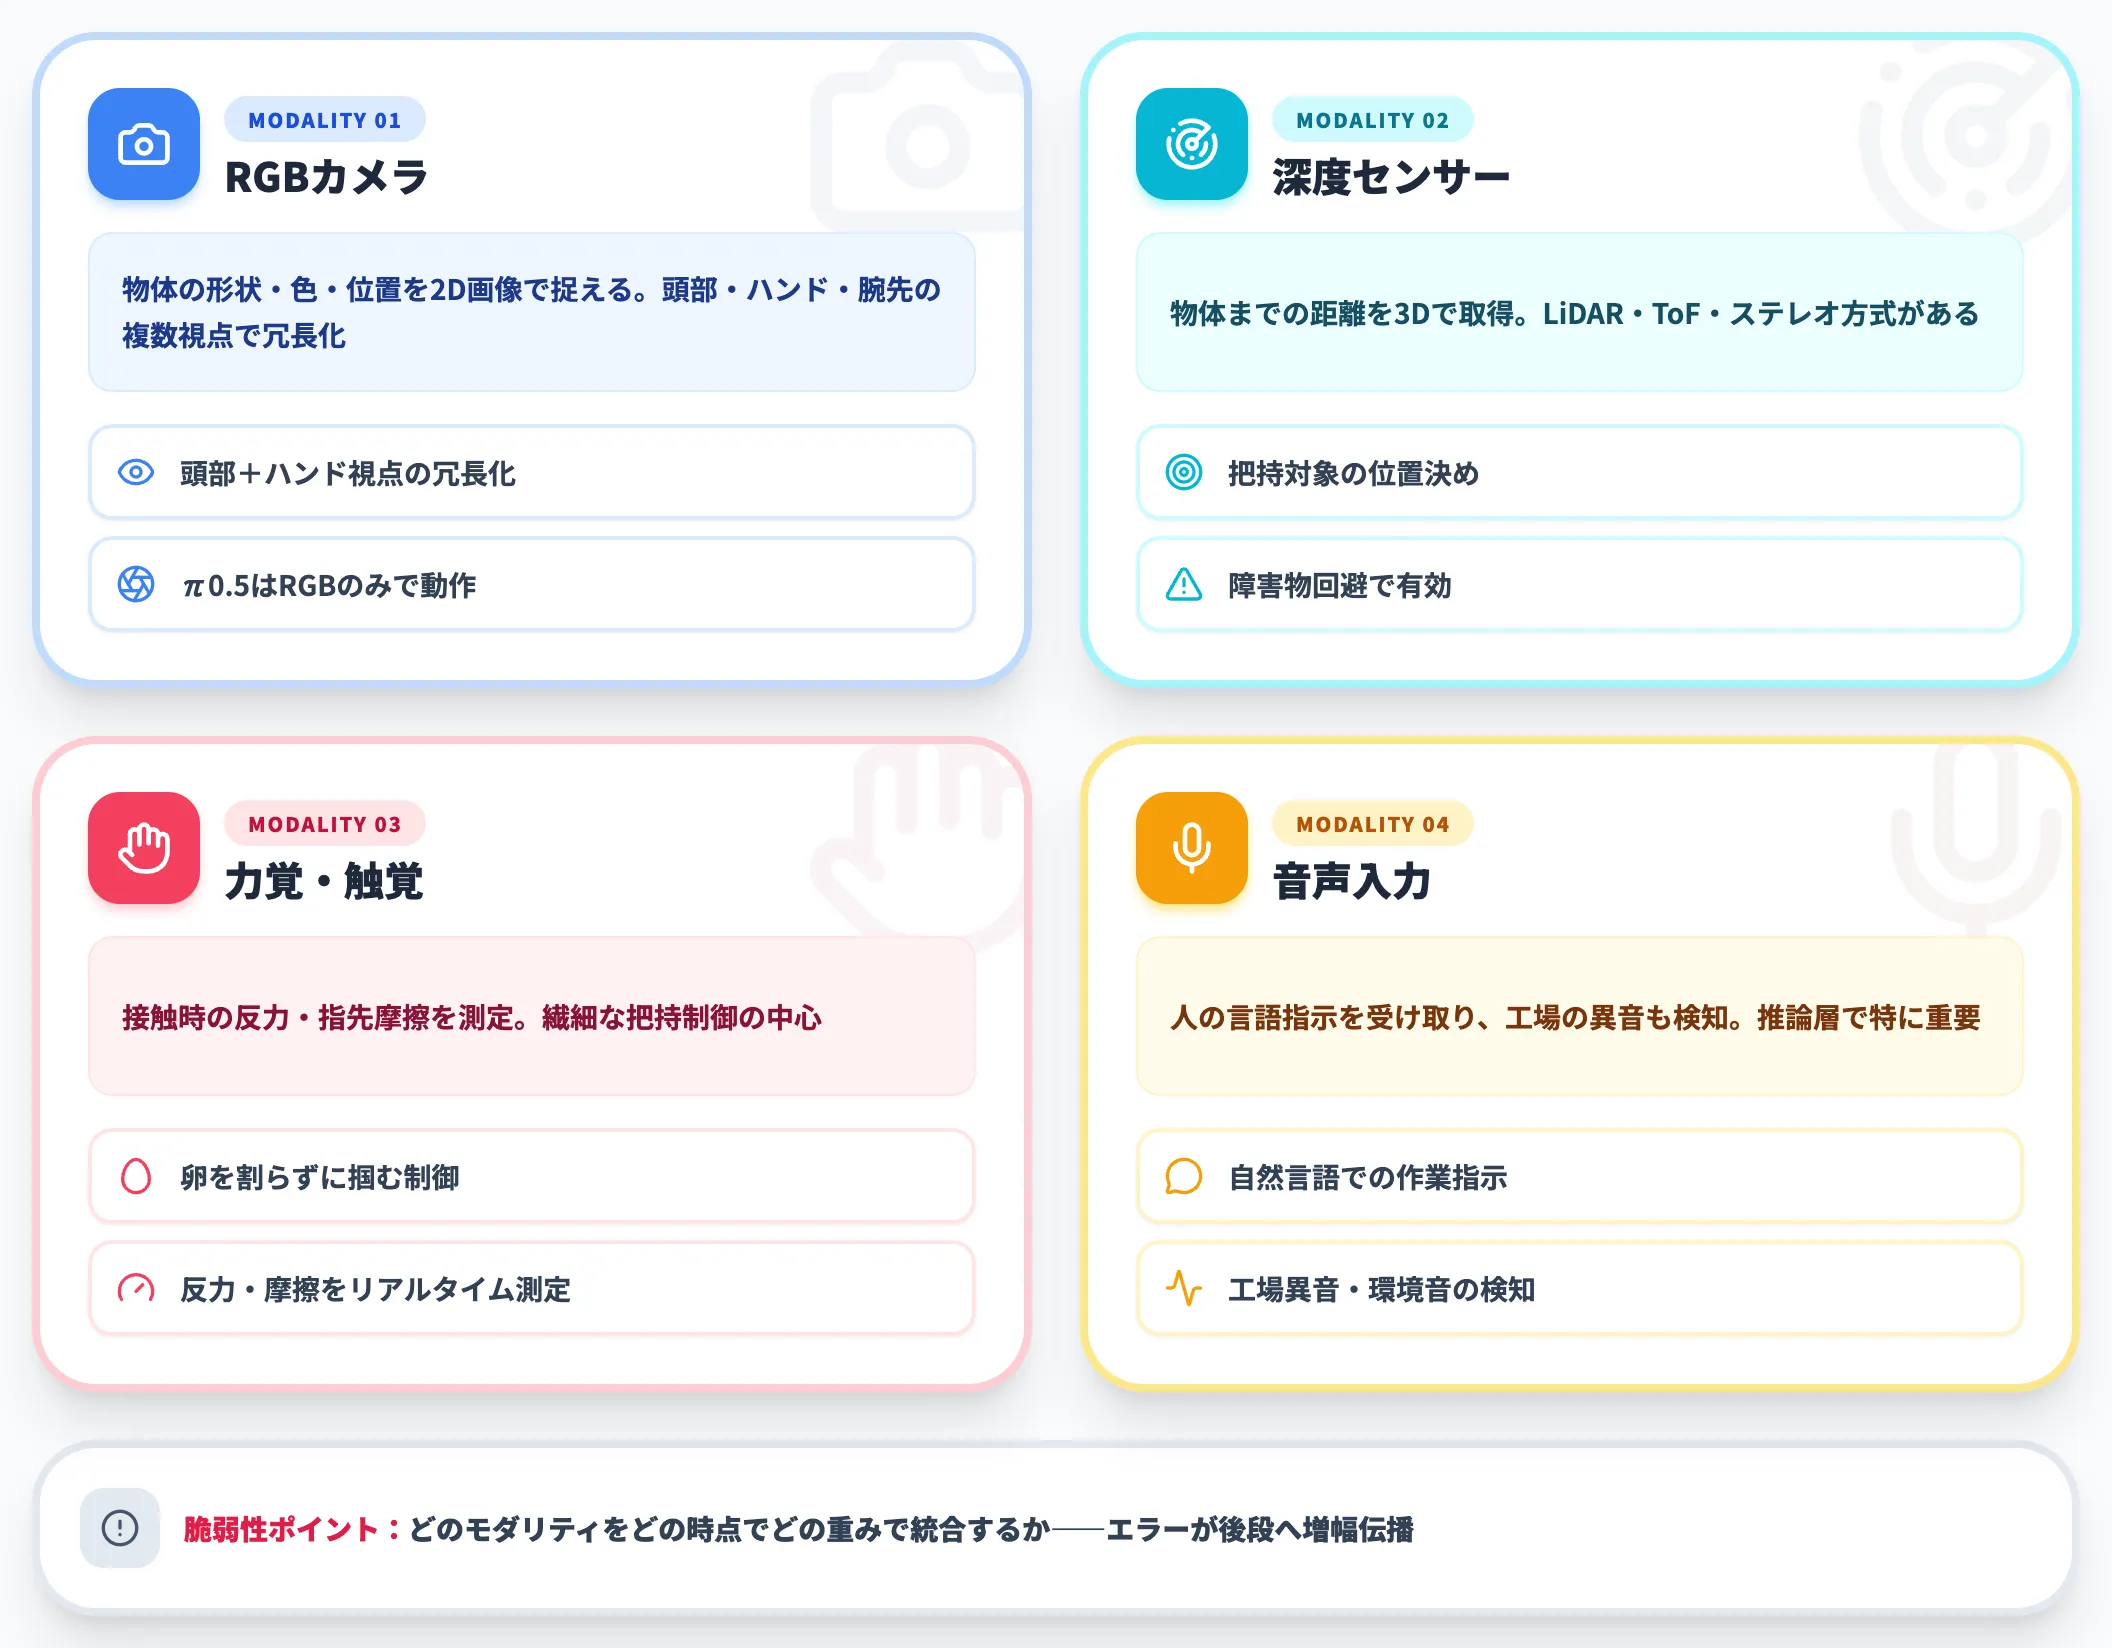Image resolution: width=2112 pixels, height=1648 pixels.
Task: Select the MODALITY 04 badge
Action: pyautogui.click(x=1373, y=824)
